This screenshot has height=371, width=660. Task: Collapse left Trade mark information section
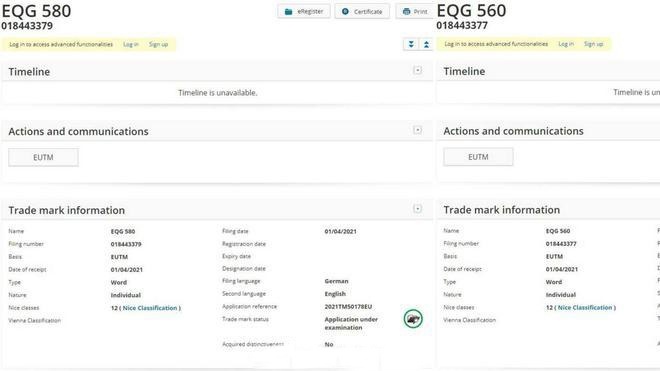pos(418,208)
